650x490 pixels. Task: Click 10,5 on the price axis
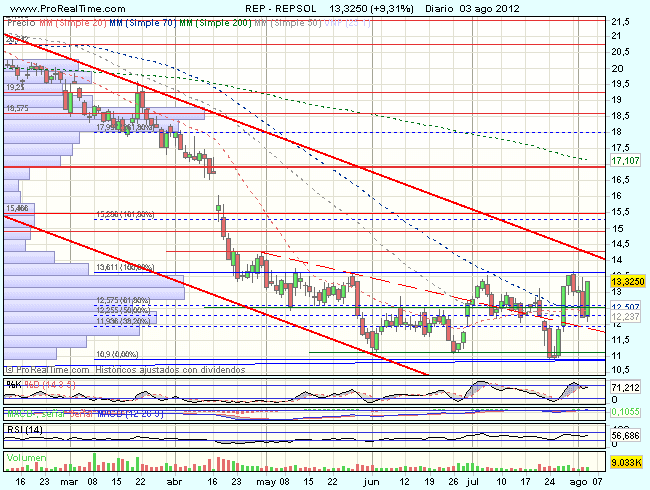click(620, 369)
